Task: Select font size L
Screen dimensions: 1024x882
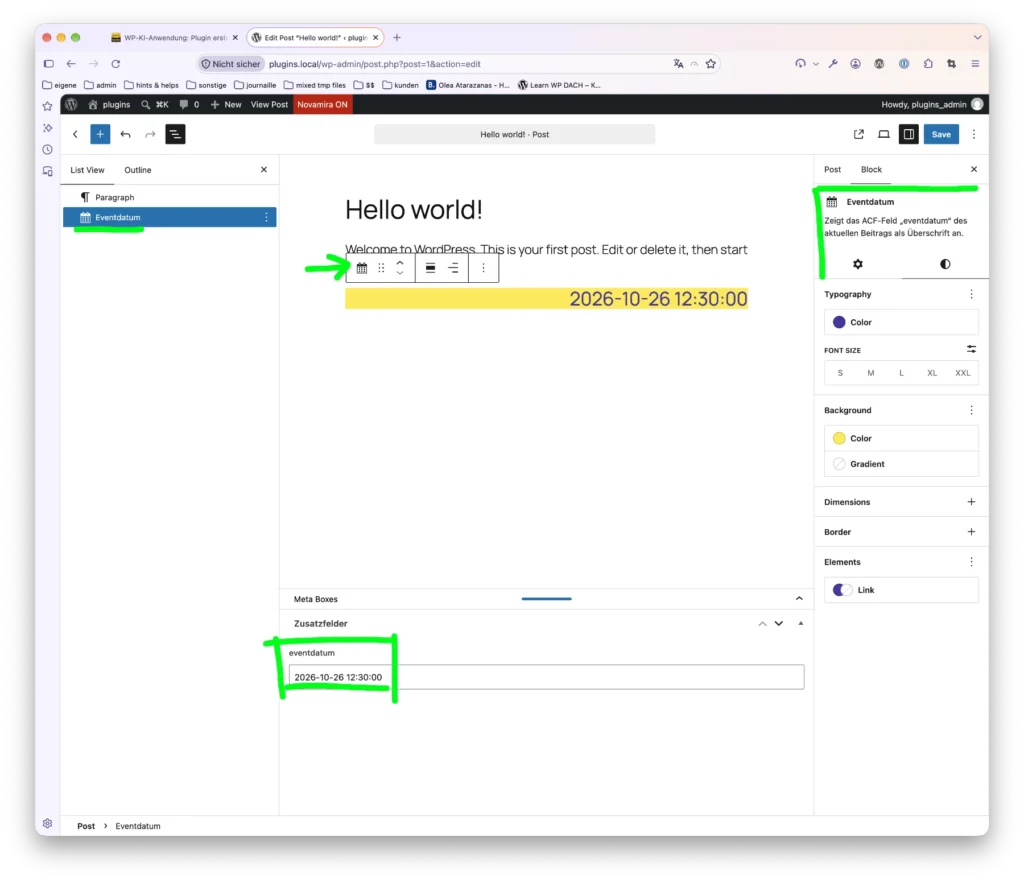Action: click(901, 373)
